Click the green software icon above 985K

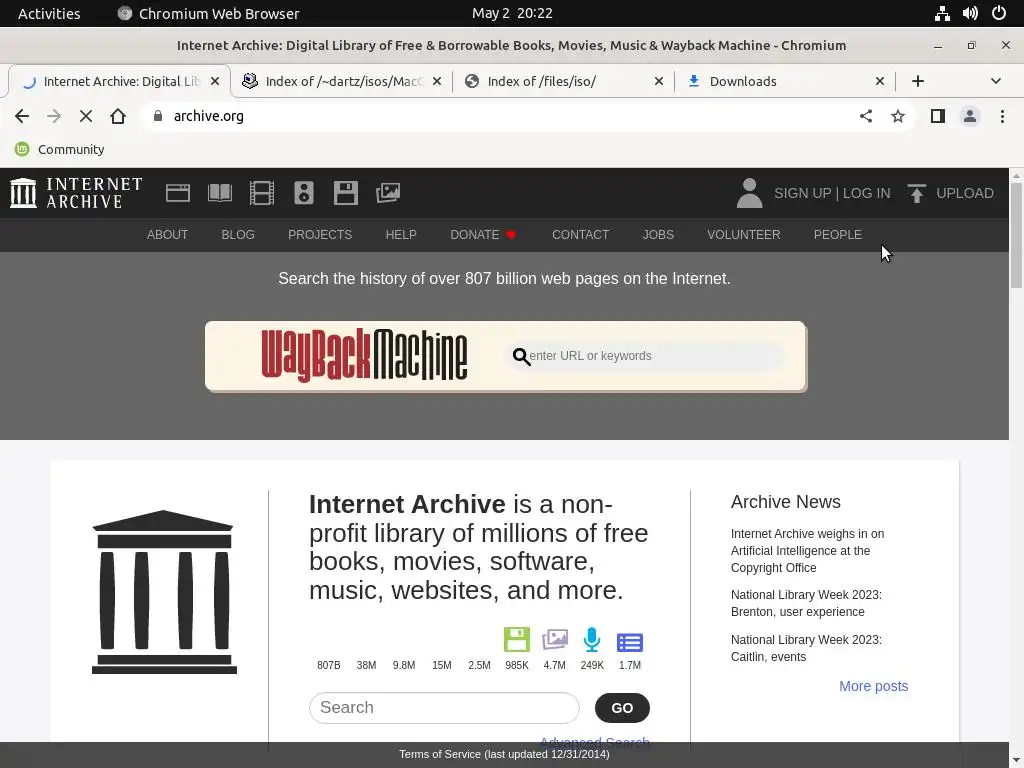coord(517,639)
